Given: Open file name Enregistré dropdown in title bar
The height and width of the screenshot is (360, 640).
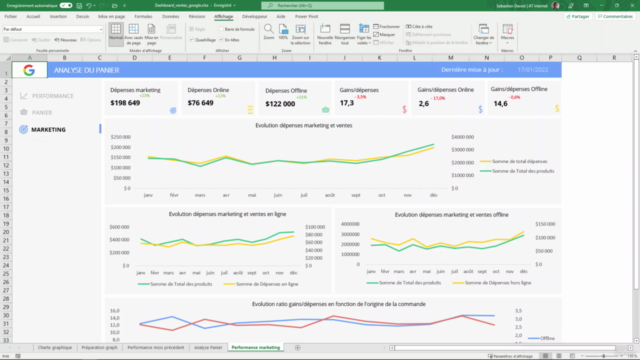Looking at the screenshot, I should [234, 6].
